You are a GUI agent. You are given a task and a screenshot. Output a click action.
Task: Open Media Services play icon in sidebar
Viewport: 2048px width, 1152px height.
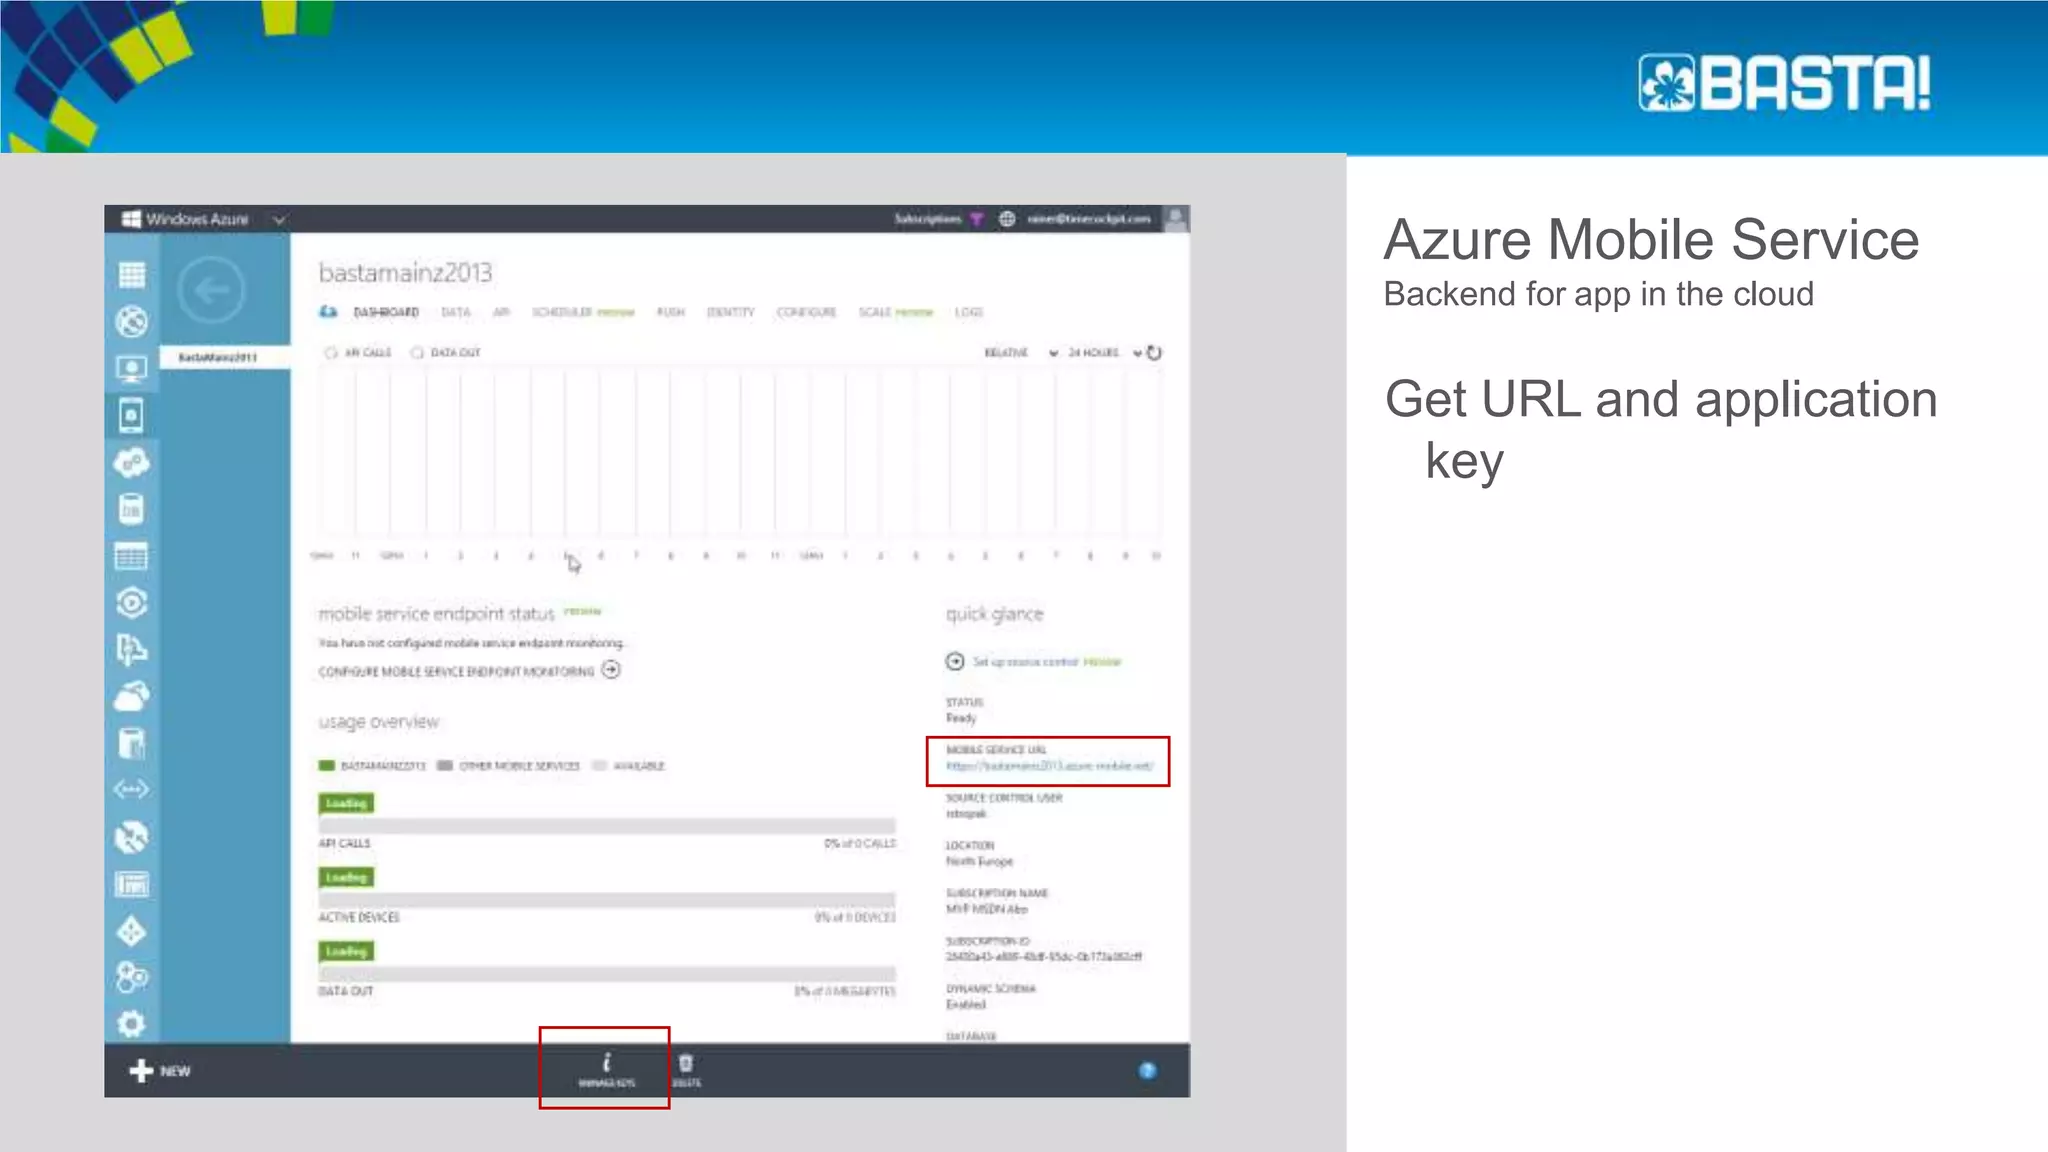[131, 602]
